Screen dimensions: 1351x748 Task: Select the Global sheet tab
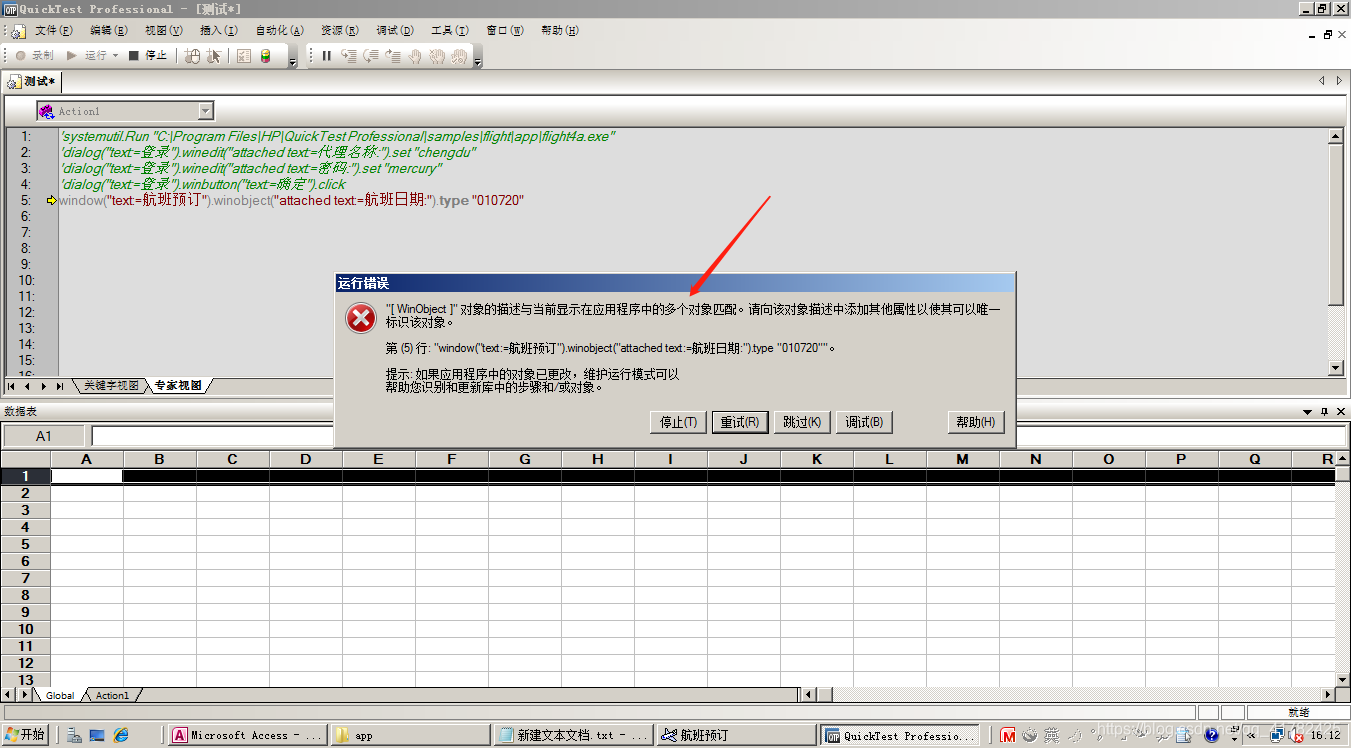point(60,695)
